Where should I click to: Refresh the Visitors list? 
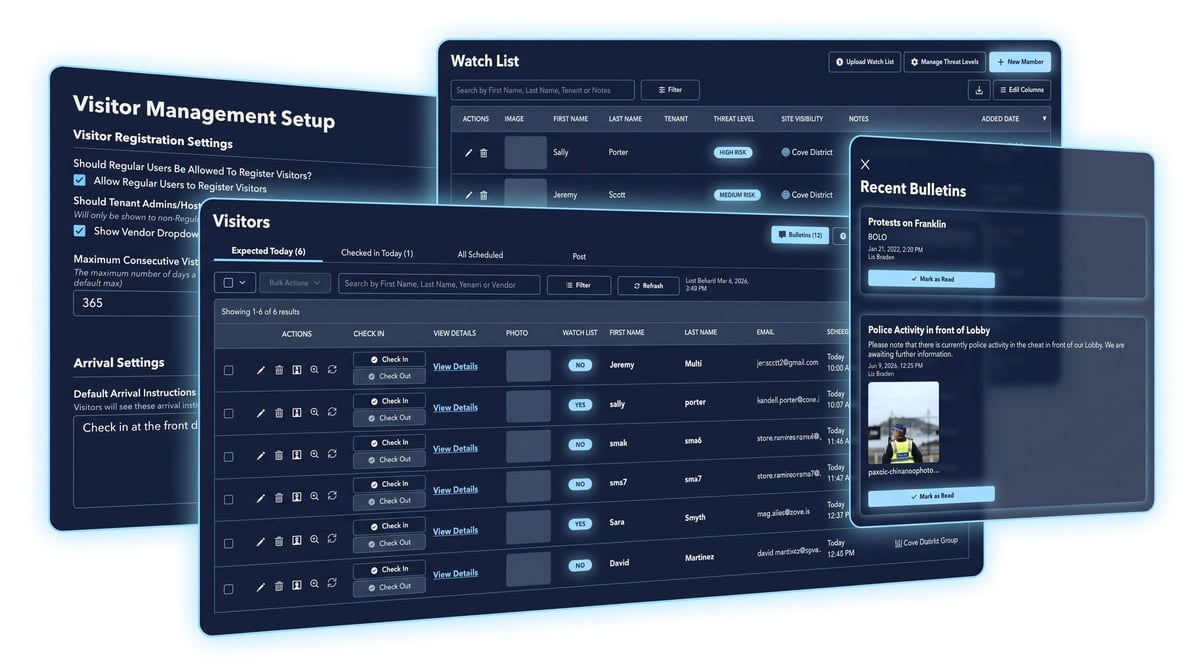[x=648, y=286]
